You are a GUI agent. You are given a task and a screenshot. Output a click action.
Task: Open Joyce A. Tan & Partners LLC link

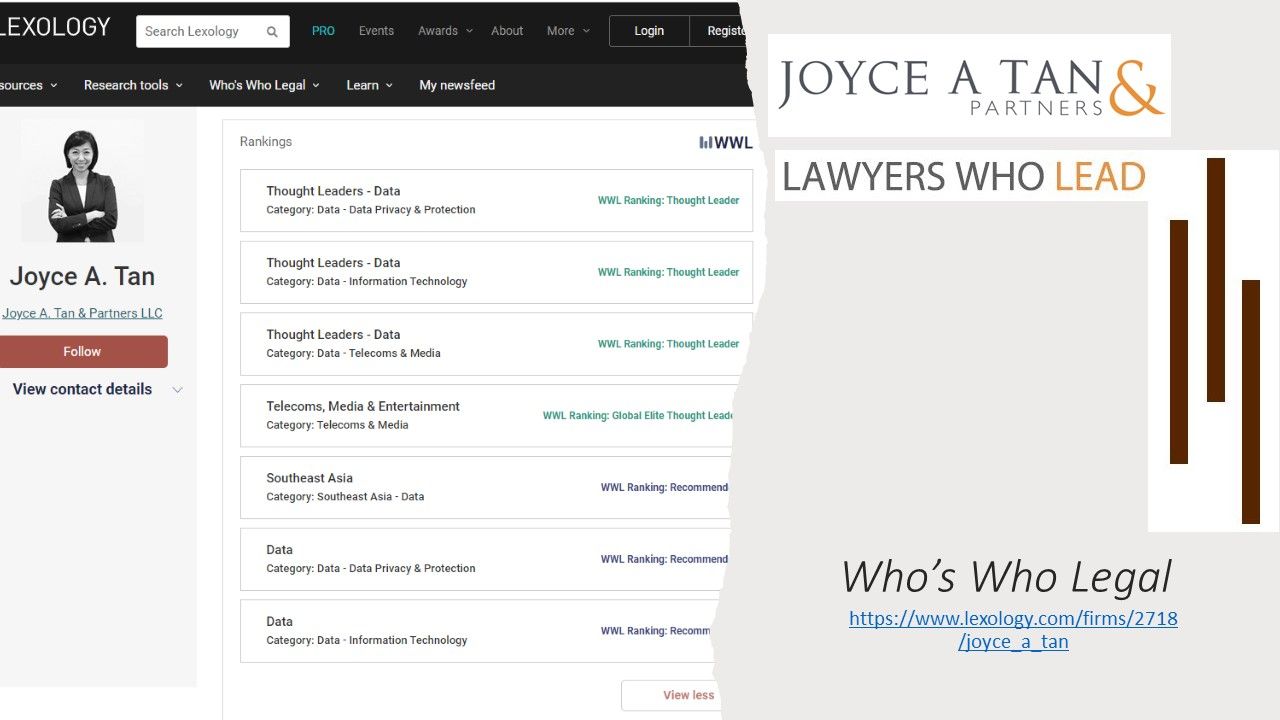[x=82, y=313]
